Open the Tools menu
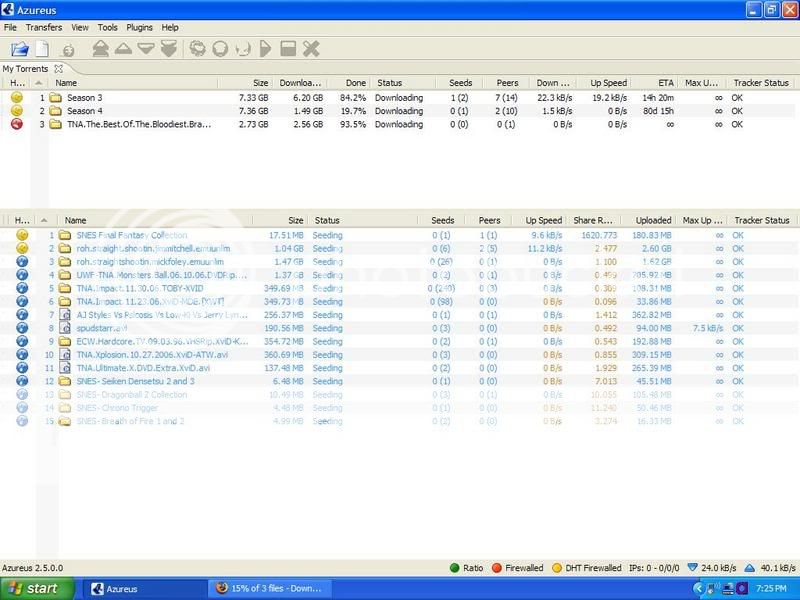 108,28
